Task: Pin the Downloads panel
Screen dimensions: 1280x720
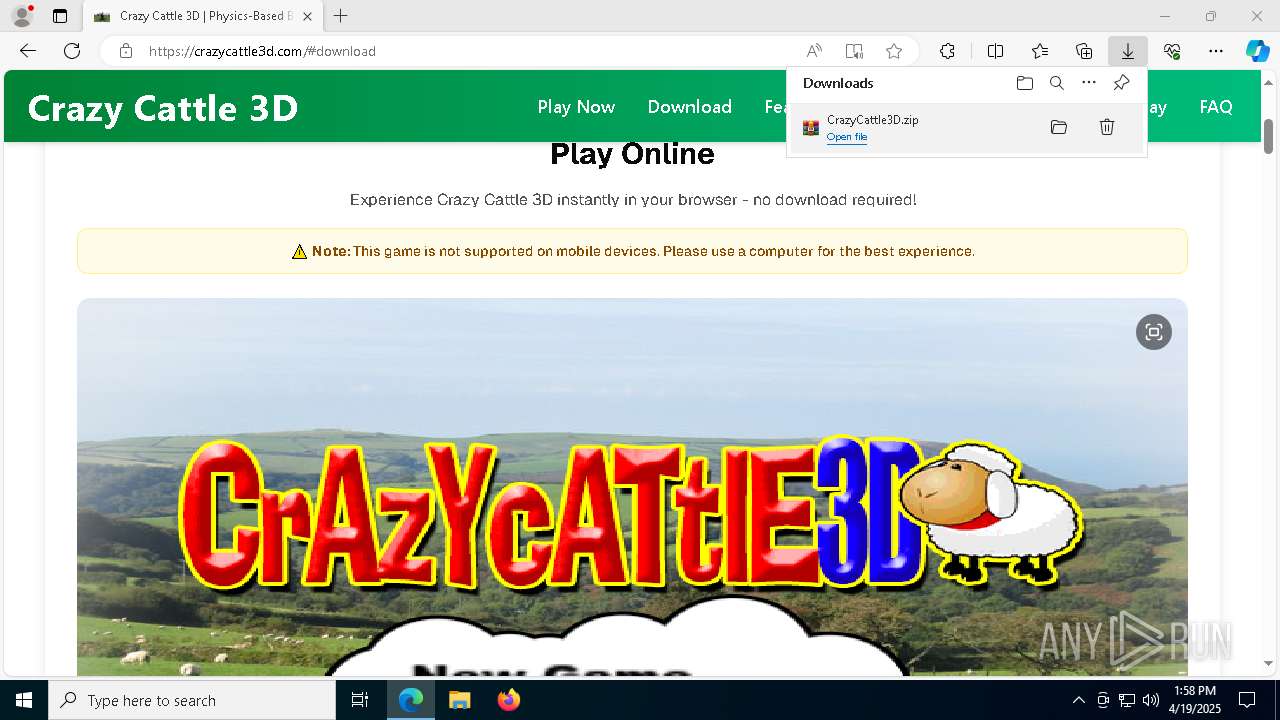Action: tap(1122, 83)
